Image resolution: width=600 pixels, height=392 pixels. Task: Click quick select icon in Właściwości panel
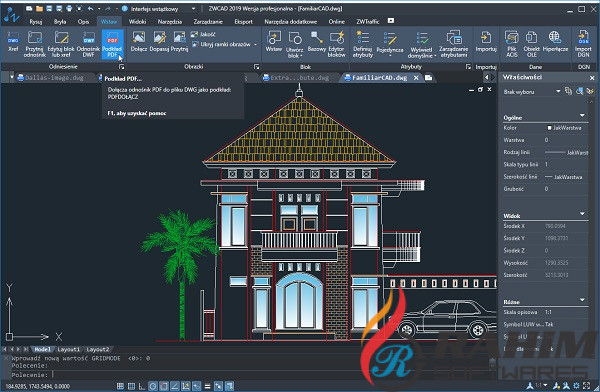click(590, 91)
